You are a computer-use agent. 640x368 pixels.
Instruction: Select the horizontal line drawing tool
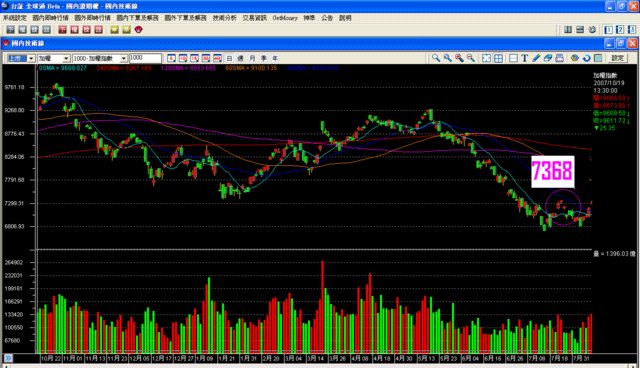pos(513,58)
